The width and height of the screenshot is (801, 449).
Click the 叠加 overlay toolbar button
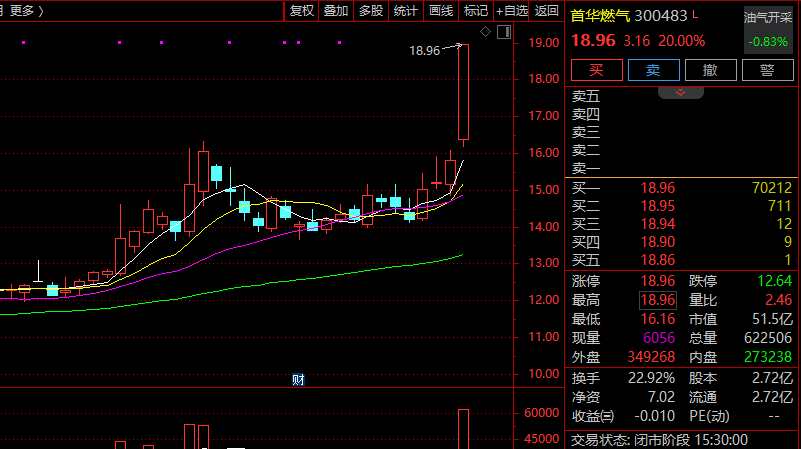[336, 11]
